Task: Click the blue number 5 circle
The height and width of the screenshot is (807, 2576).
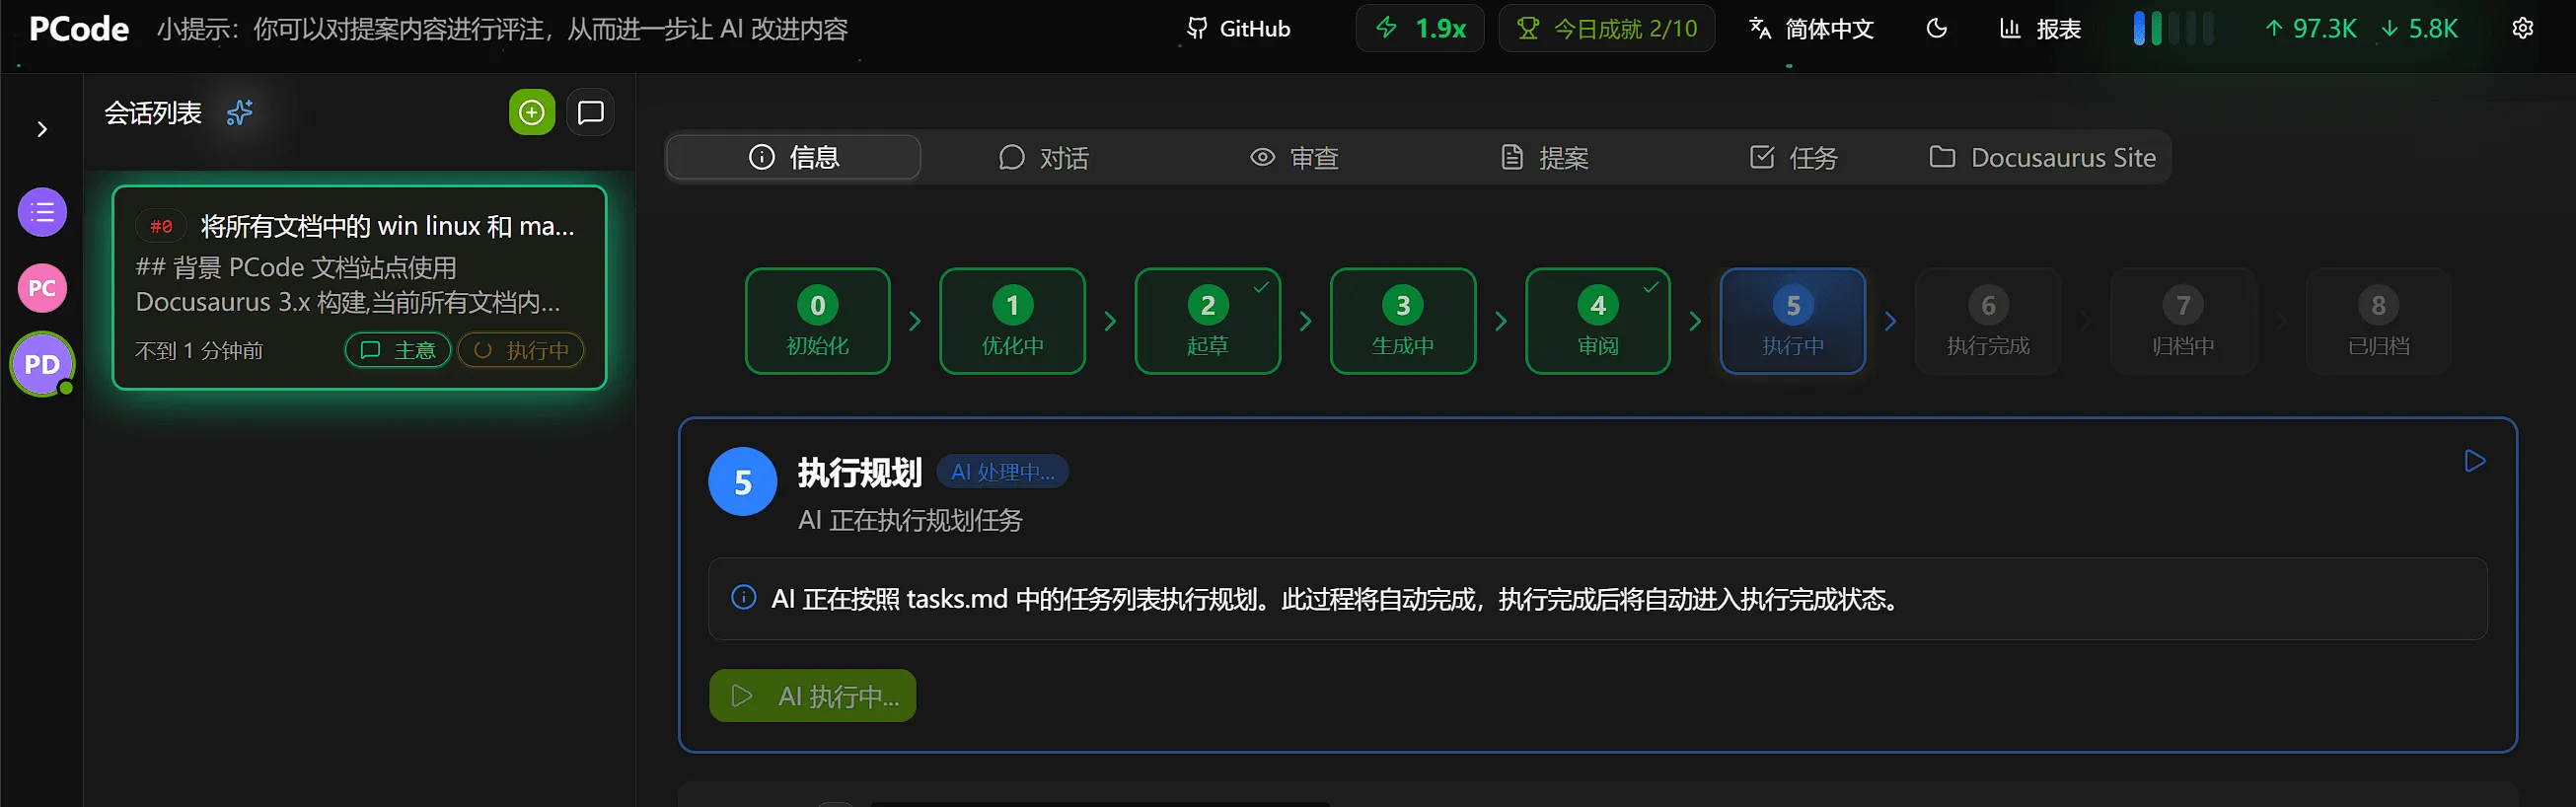Action: (x=742, y=482)
